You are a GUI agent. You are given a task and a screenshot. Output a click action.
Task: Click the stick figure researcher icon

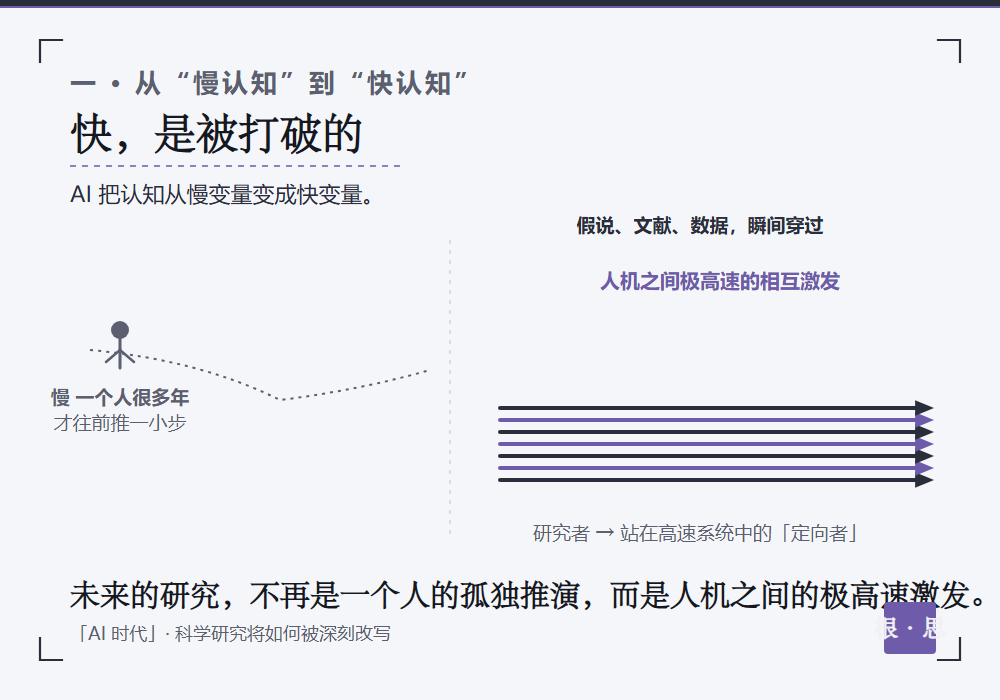(x=120, y=345)
